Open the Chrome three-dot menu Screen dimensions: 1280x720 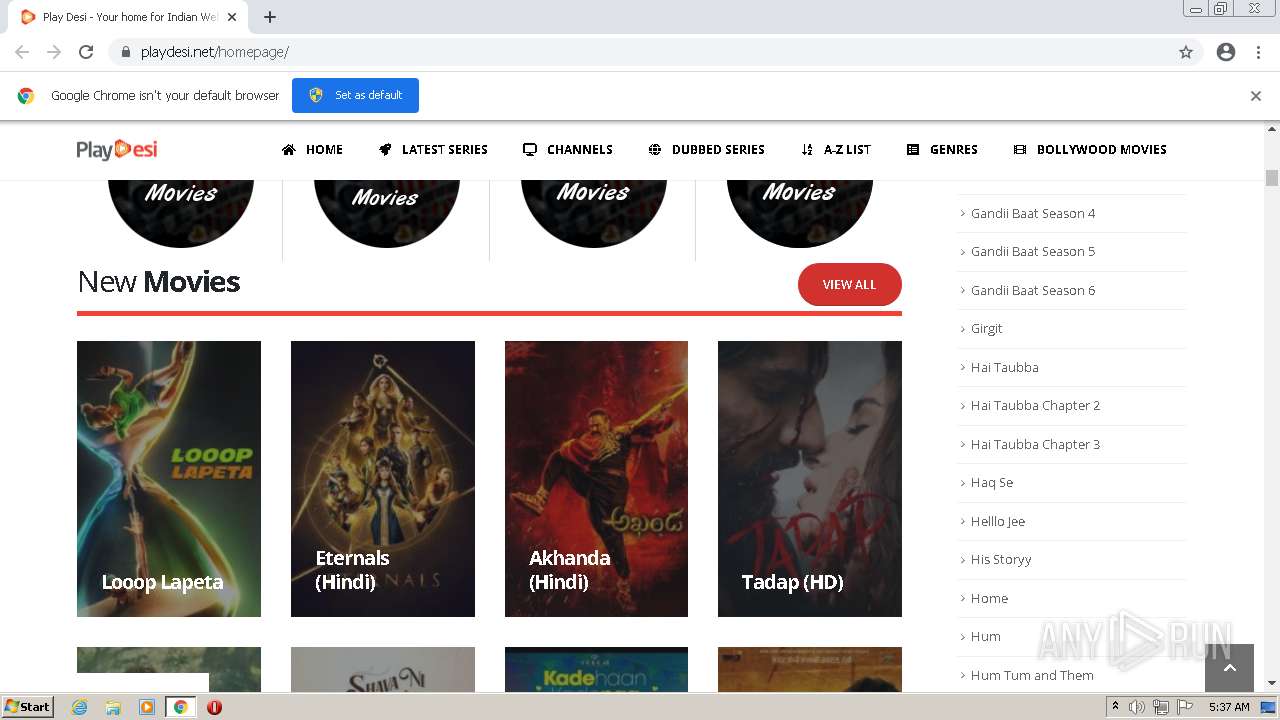pyautogui.click(x=1258, y=52)
